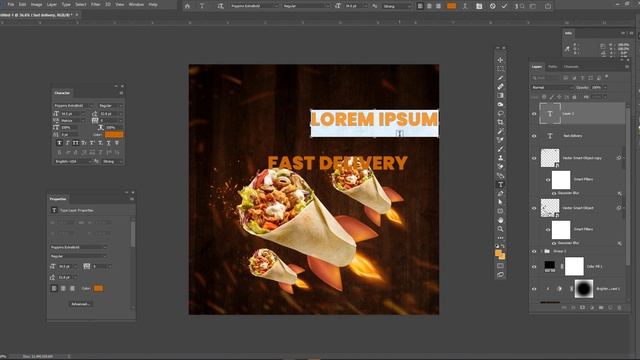This screenshot has height=360, width=640.
Task: Select the Horizontal Type tool in toolbar
Action: (x=500, y=184)
